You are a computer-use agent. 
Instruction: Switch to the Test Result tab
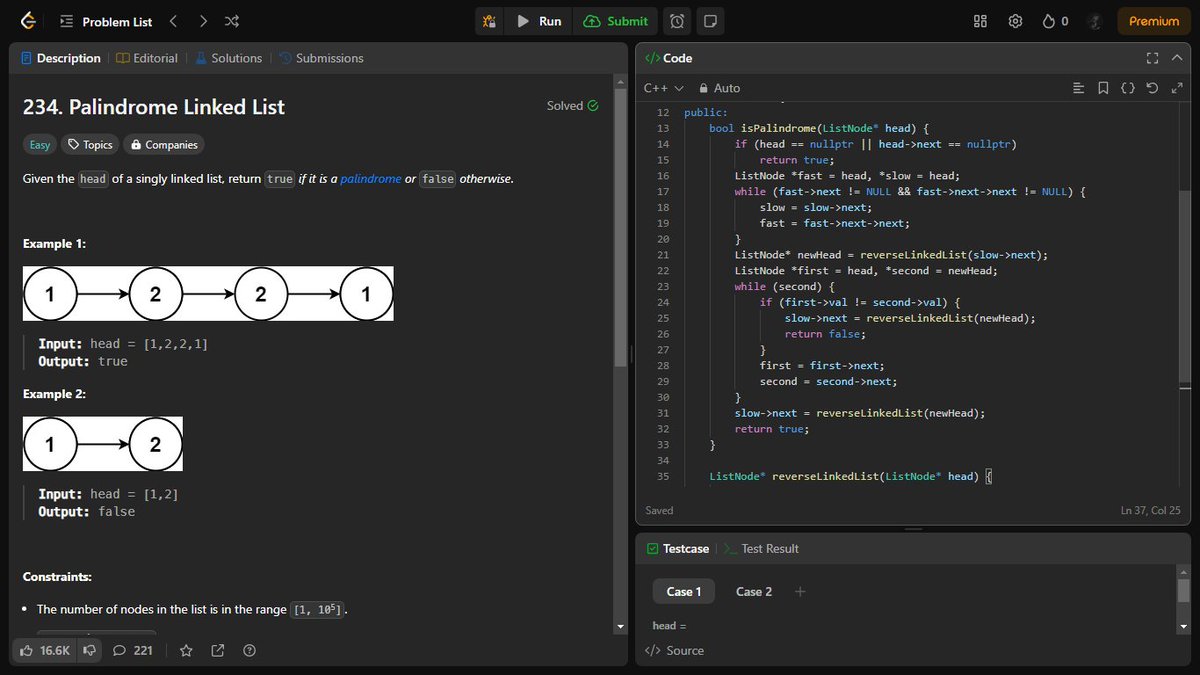762,548
